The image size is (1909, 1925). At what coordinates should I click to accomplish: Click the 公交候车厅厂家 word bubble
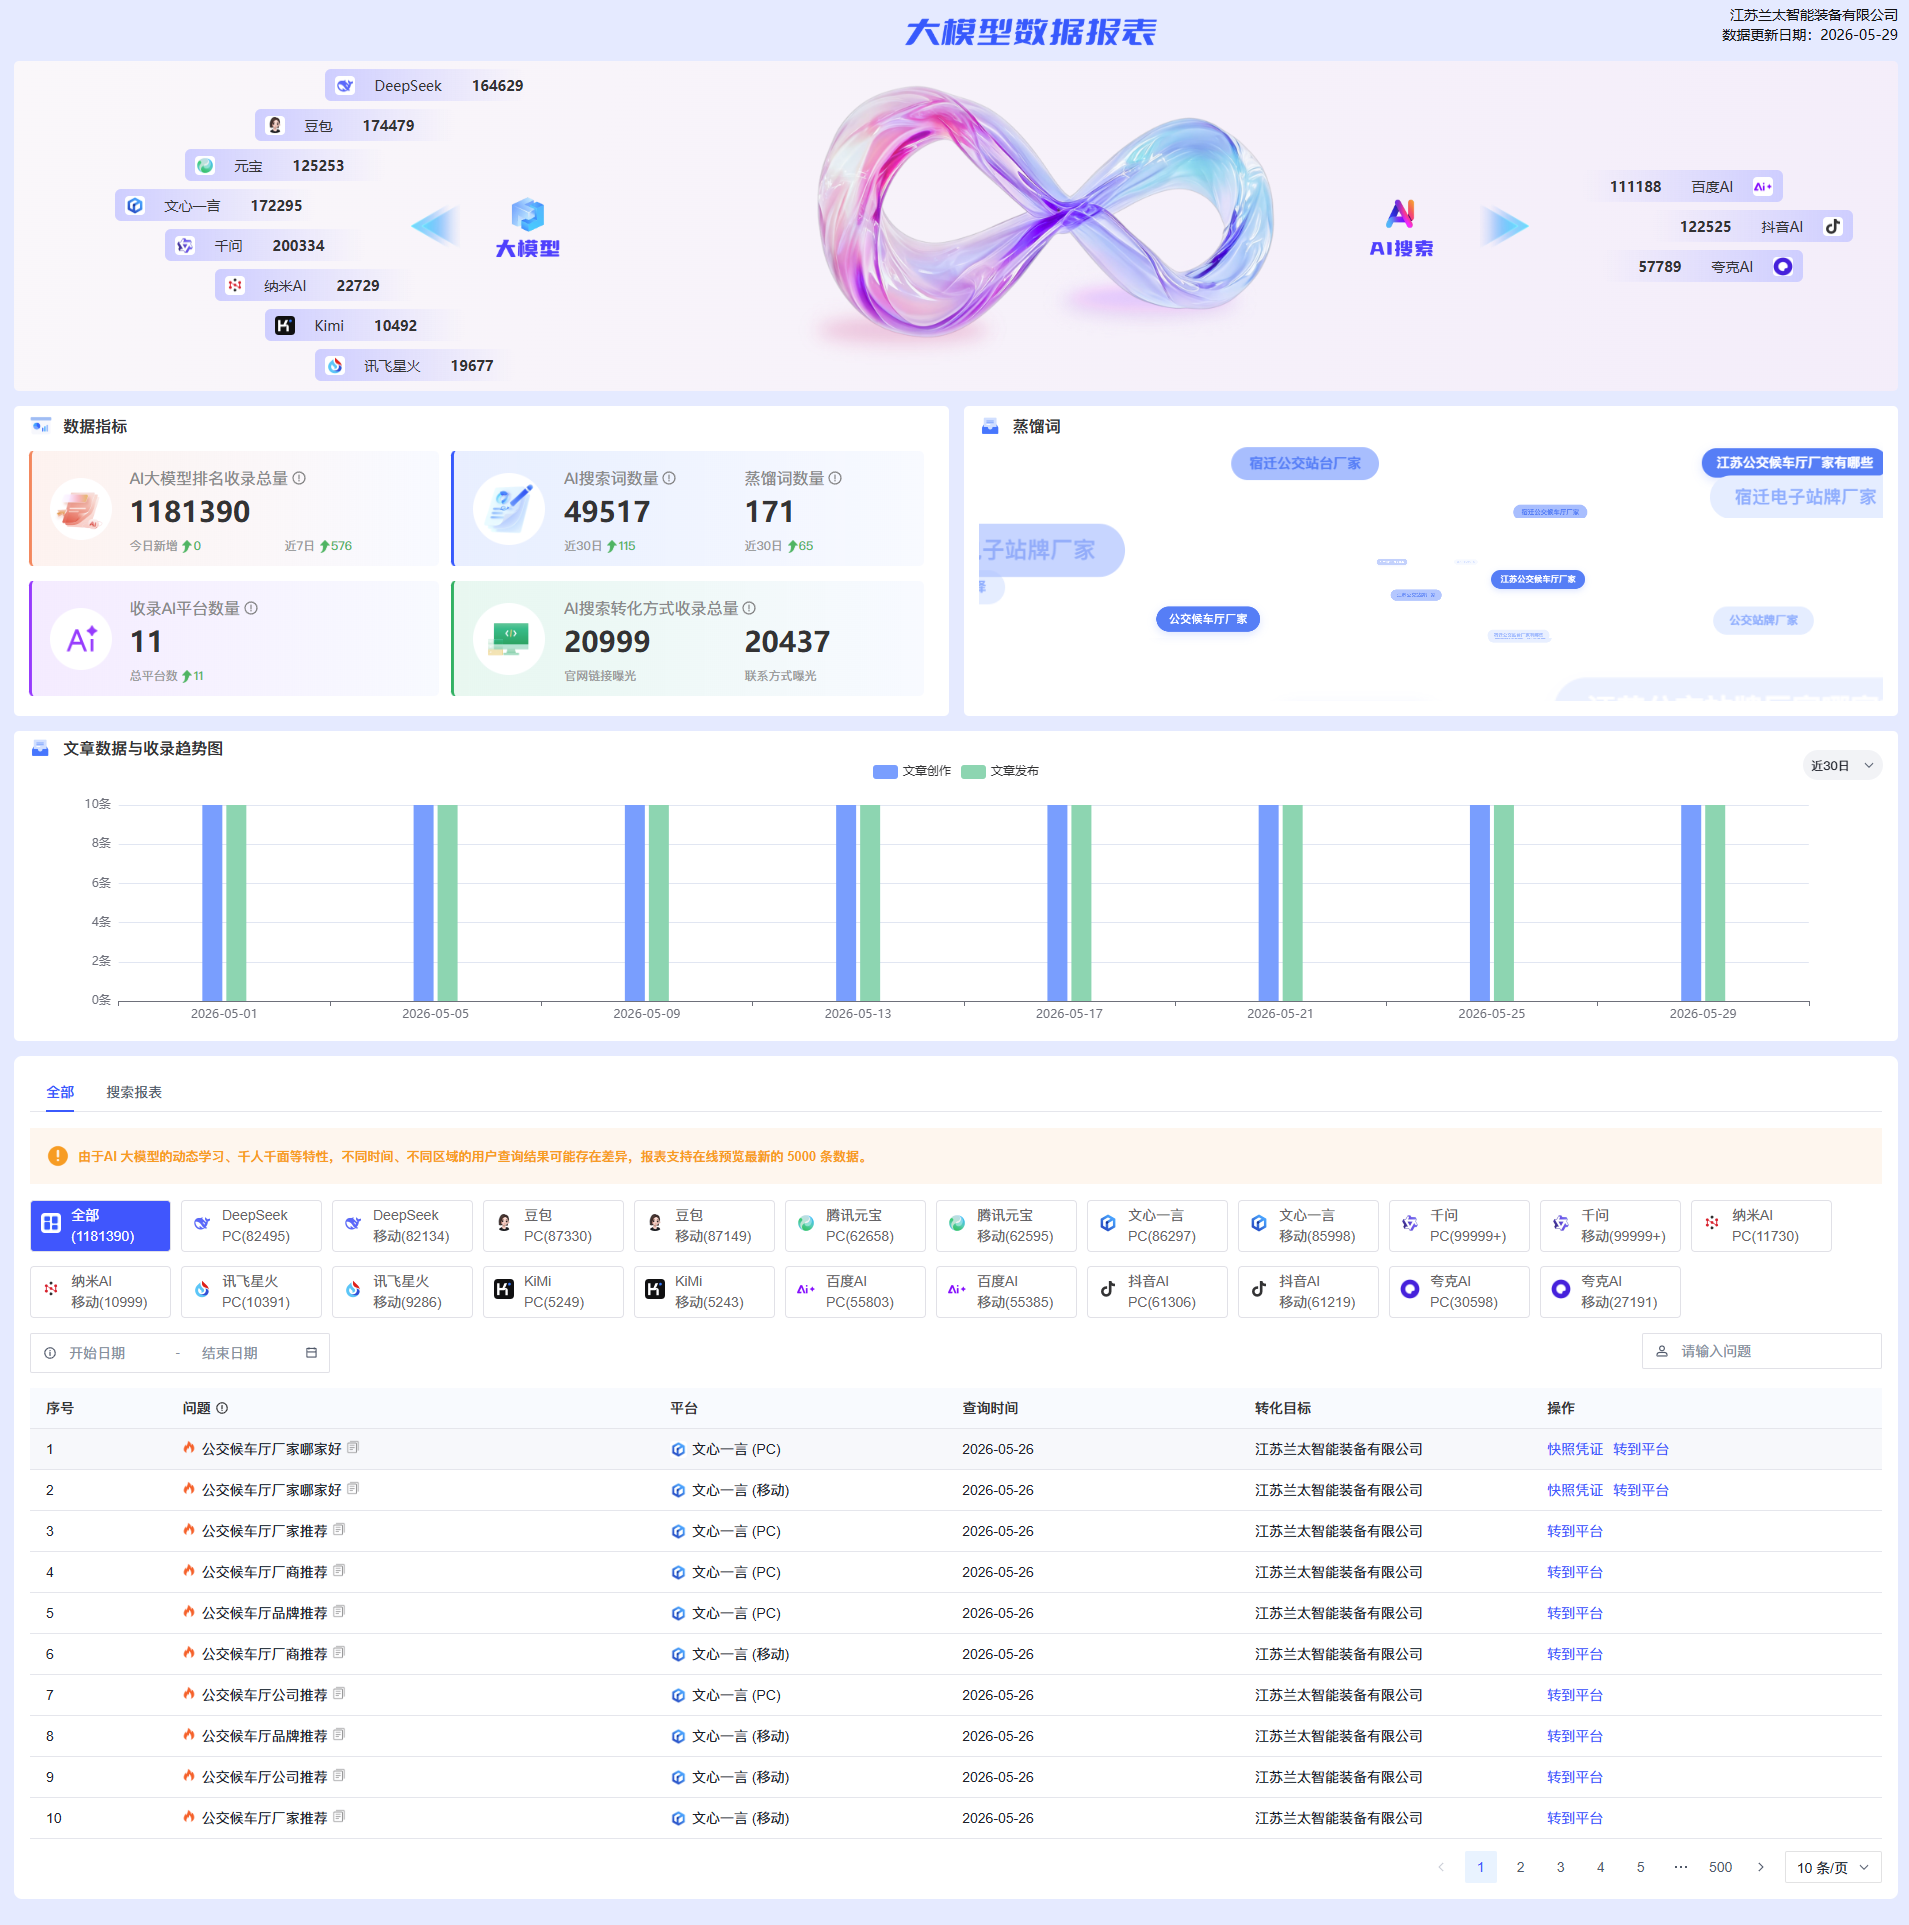tap(1208, 619)
